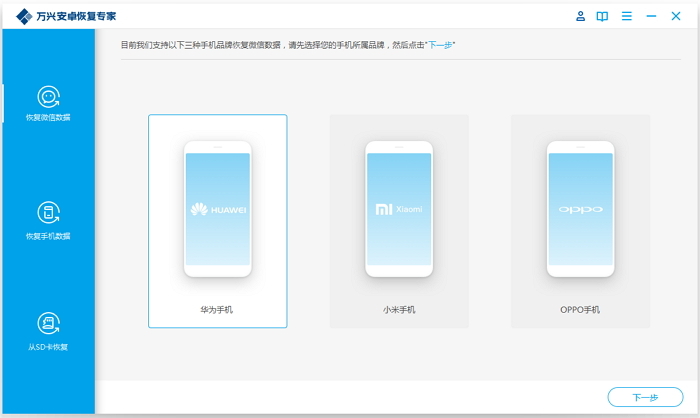Click the 下一步 button
This screenshot has height=418, width=700.
click(x=645, y=397)
